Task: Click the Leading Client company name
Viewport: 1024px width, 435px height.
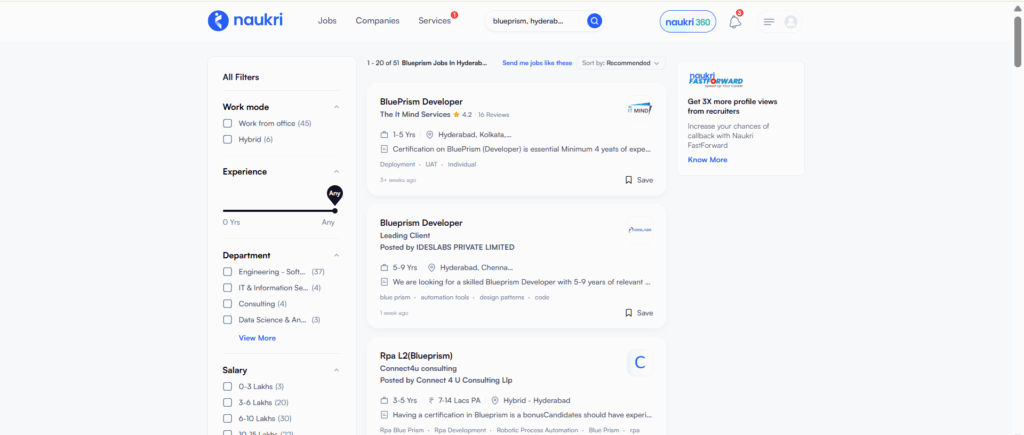Action: pyautogui.click(x=405, y=236)
